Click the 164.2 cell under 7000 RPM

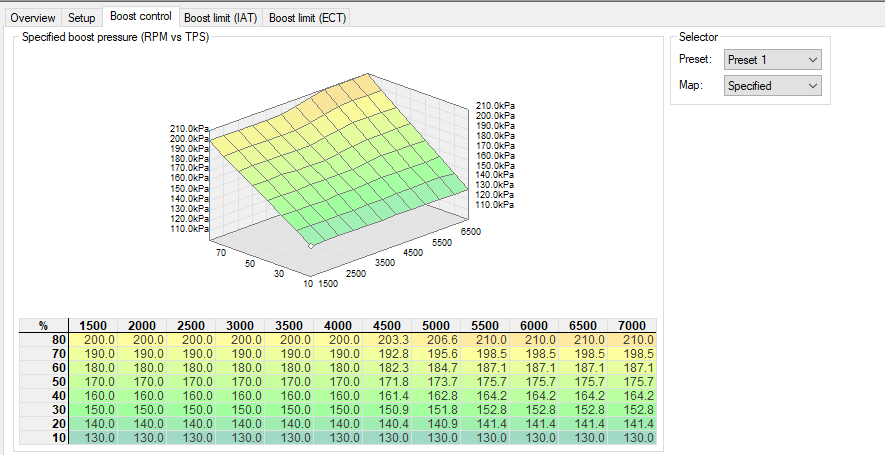[632, 396]
